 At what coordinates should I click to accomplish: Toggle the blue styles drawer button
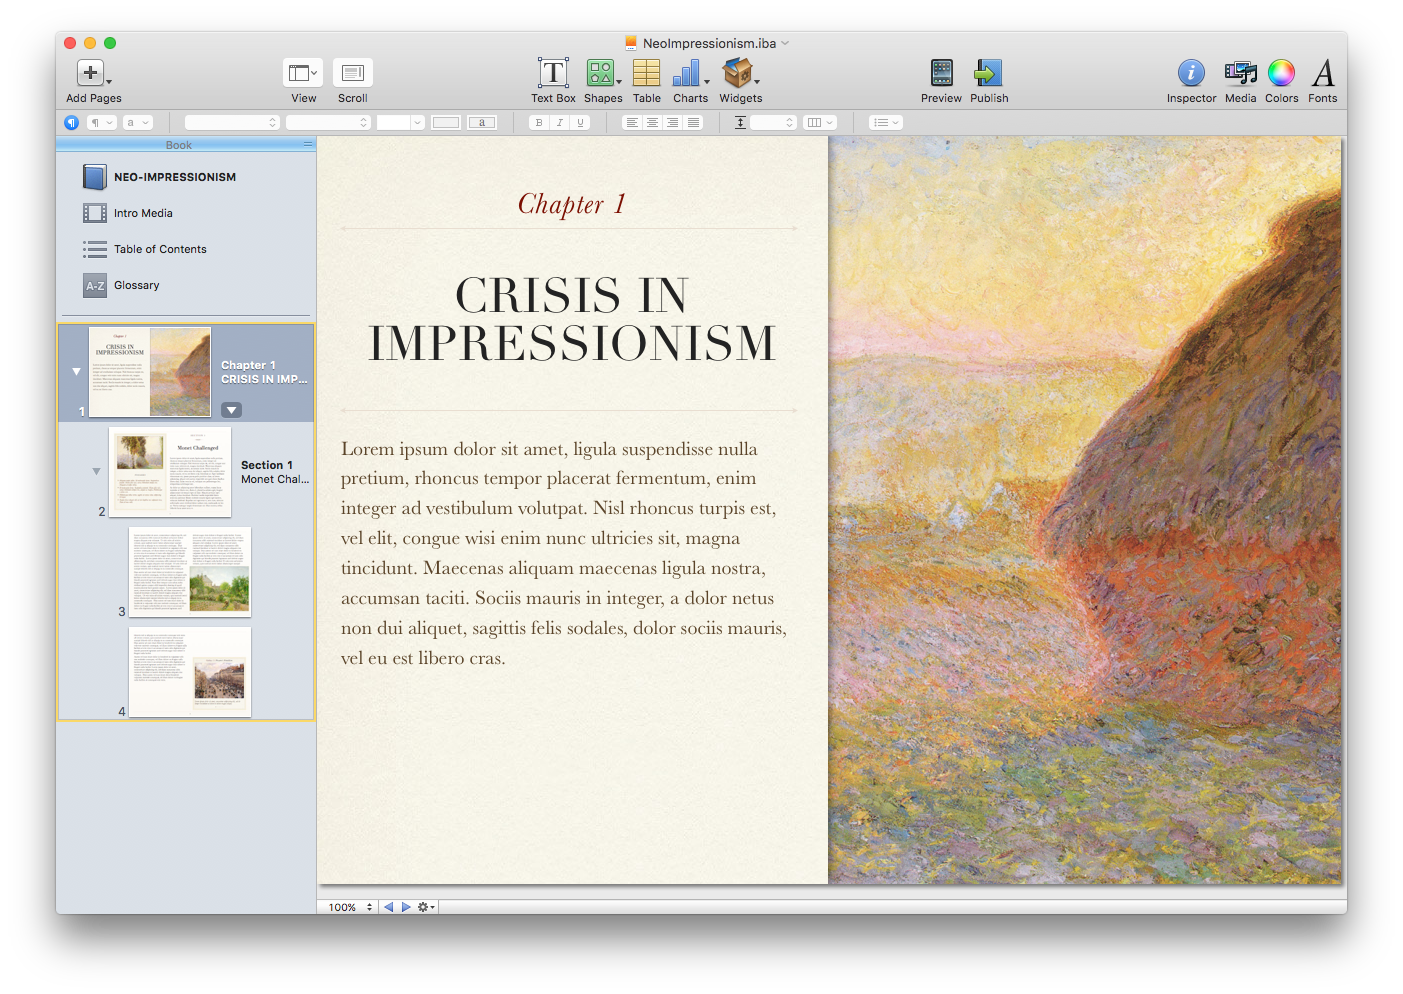[71, 123]
